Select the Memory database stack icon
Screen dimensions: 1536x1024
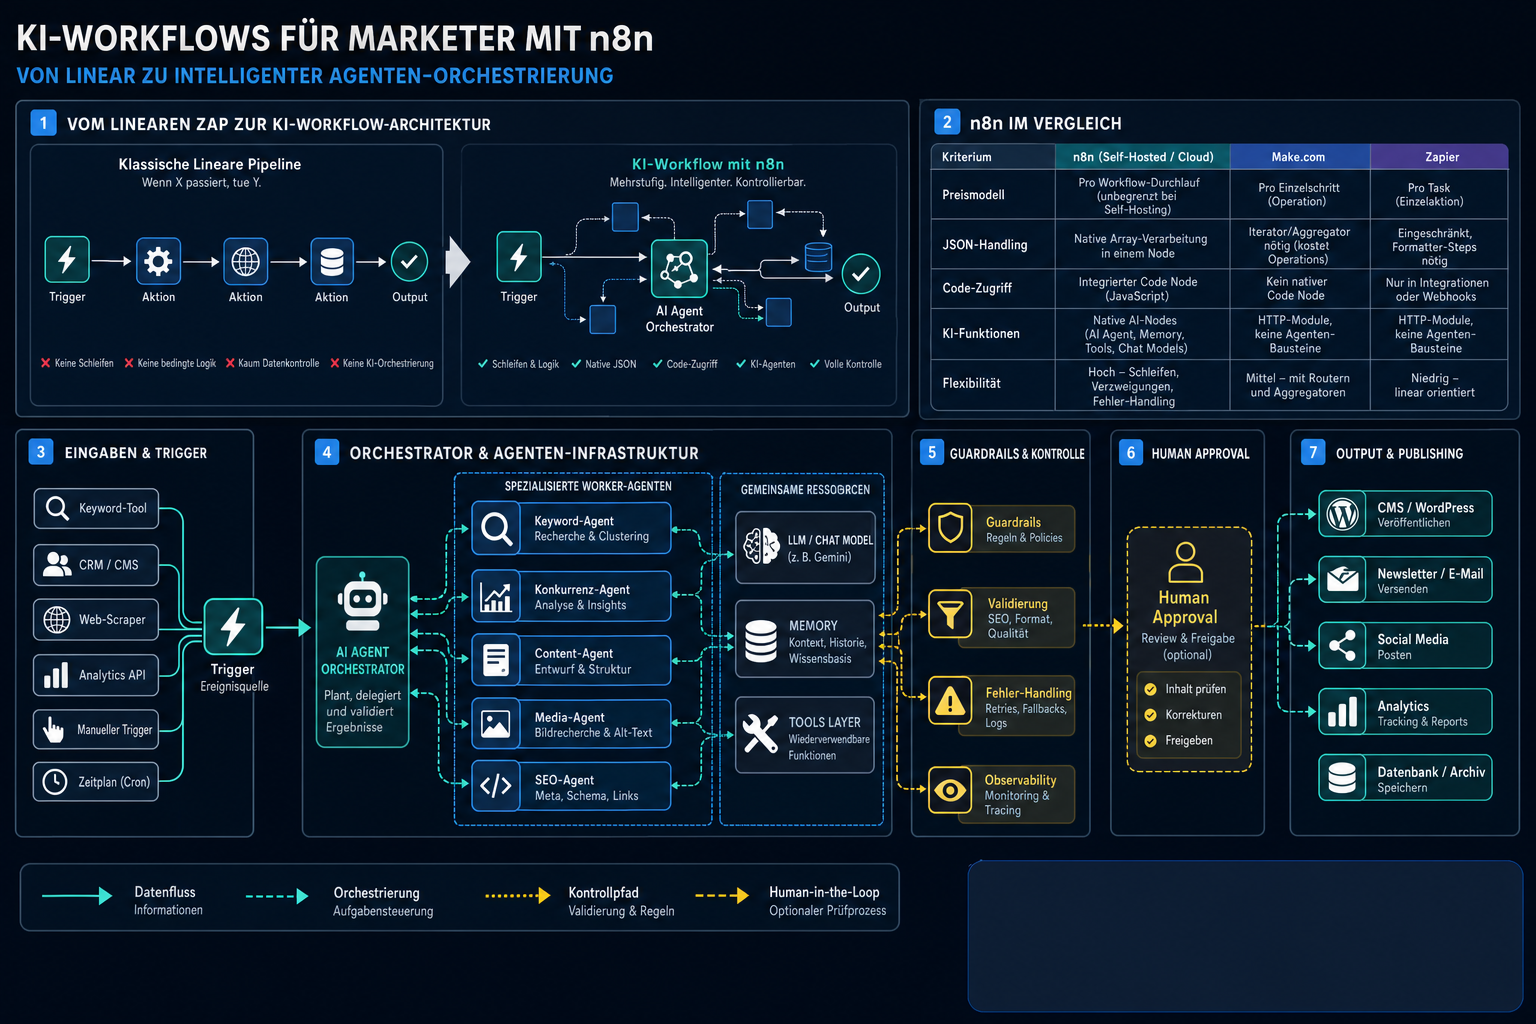(761, 641)
